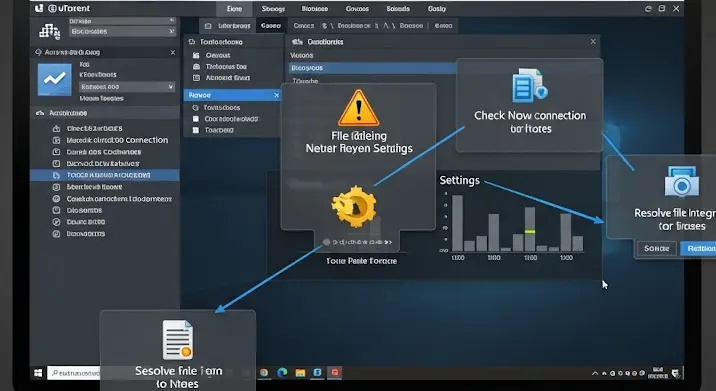
Task: Click the blue camera icon in Resolve card
Action: pos(681,181)
